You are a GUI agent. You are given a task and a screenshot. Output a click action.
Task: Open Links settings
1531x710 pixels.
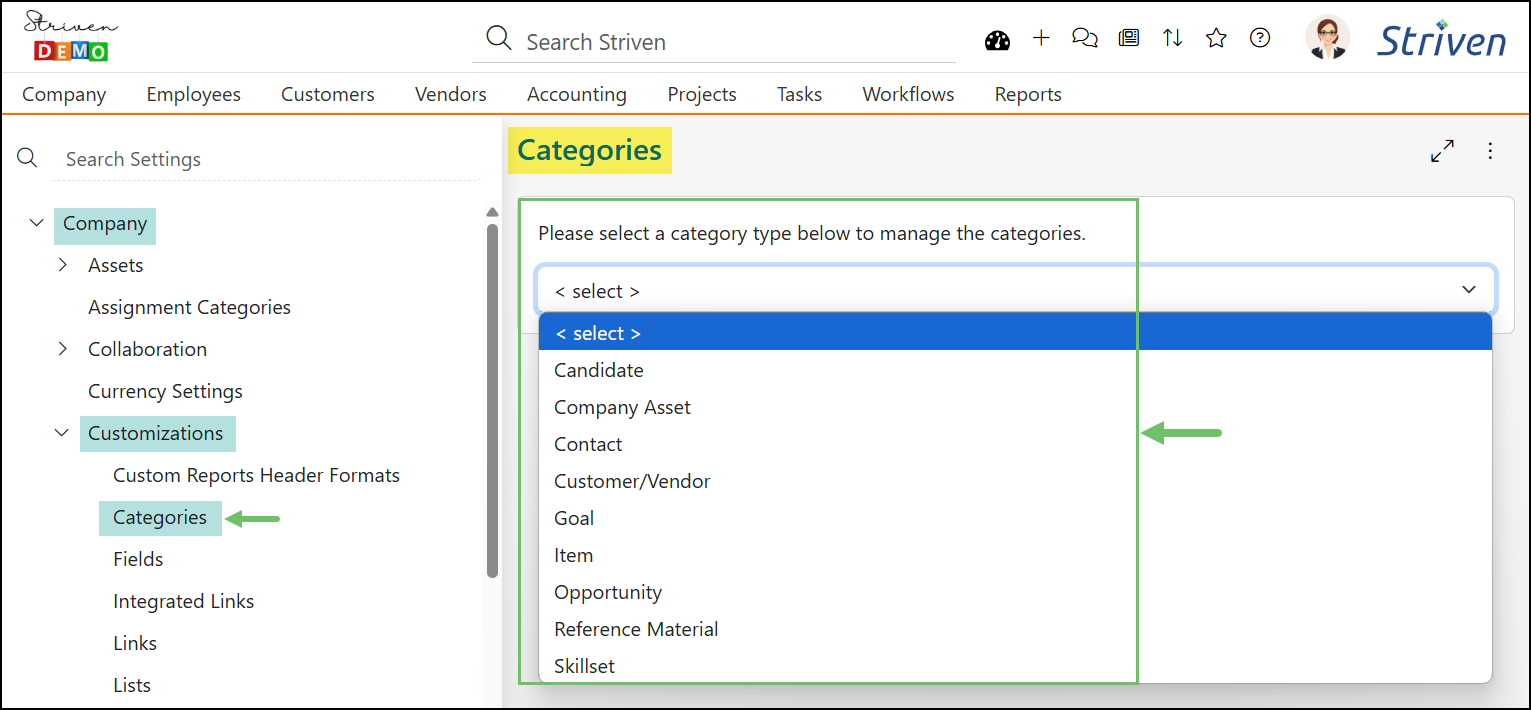pos(135,643)
